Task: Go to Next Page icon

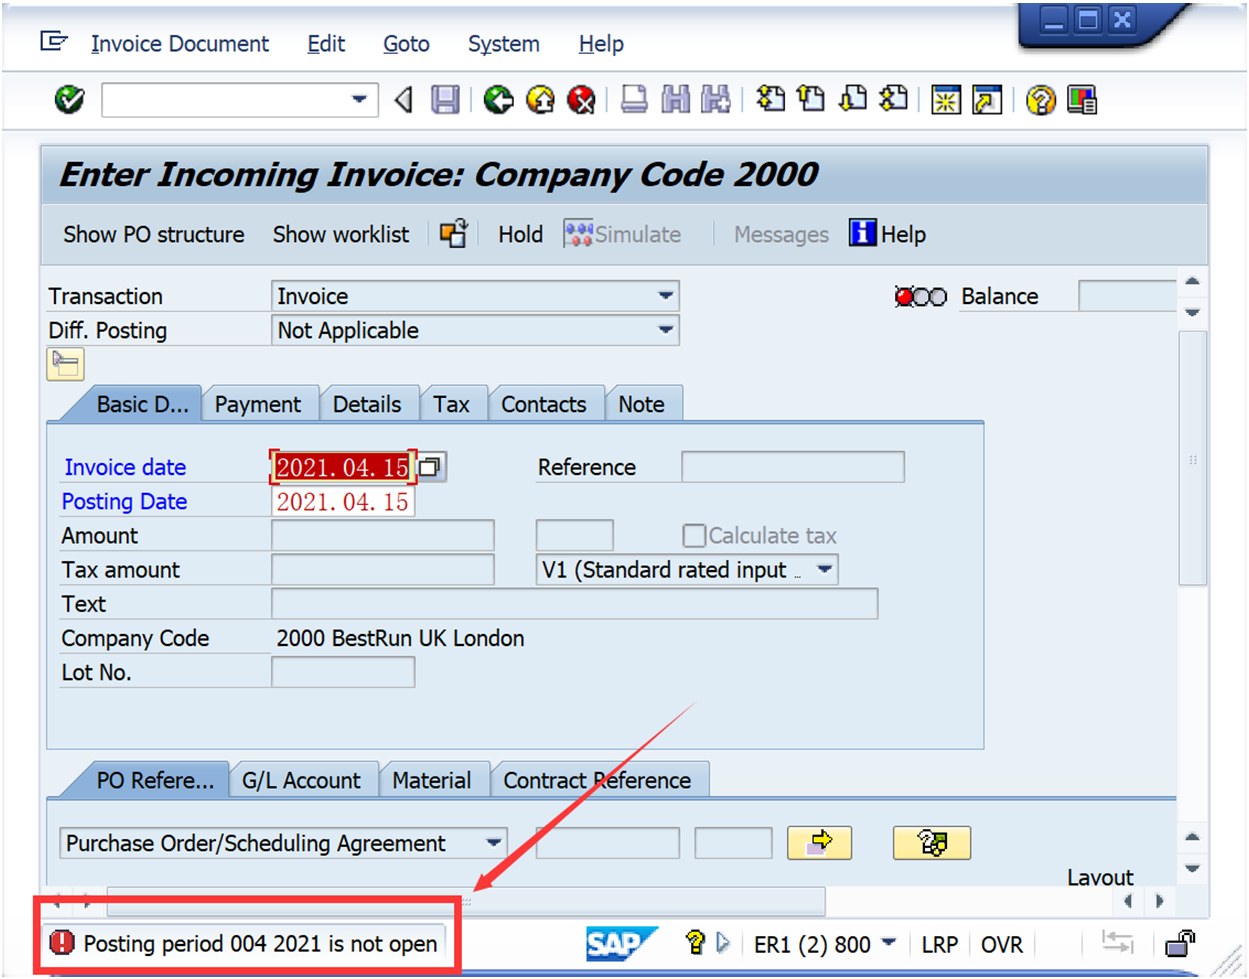Action: (853, 99)
